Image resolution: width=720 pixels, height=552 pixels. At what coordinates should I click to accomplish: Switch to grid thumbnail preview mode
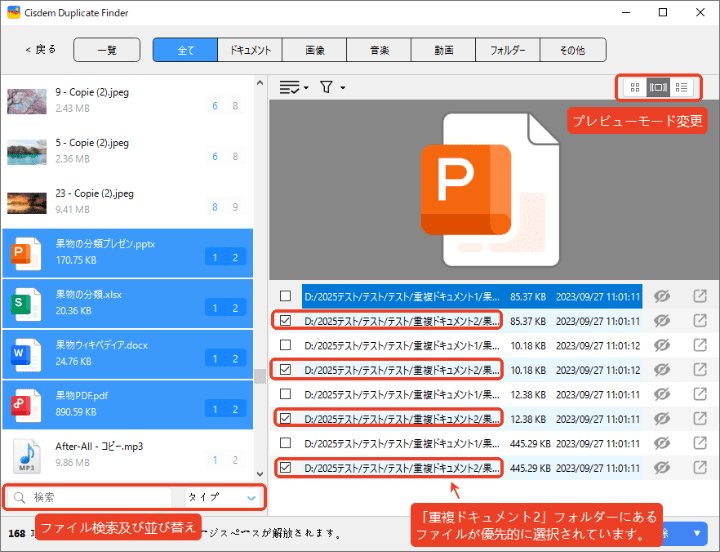click(633, 88)
